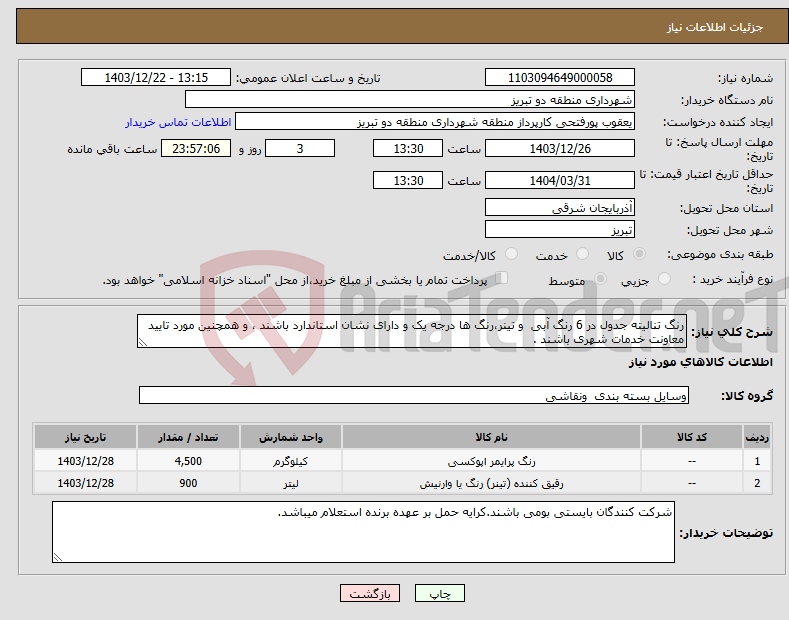
Task: Click the اطلاعات کالاهای مورد نیاز section heading
Action: click(x=700, y=362)
